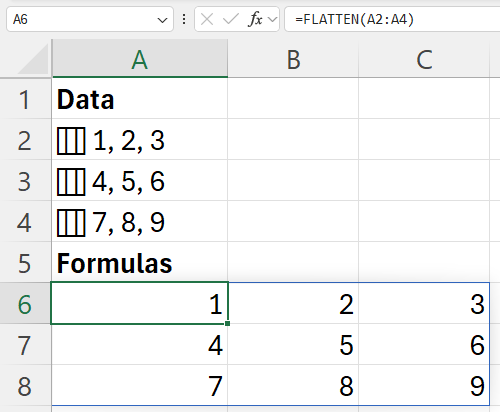This screenshot has height=412, width=500.
Task: Select the 'Formulas' heading cell
Action: 140,262
